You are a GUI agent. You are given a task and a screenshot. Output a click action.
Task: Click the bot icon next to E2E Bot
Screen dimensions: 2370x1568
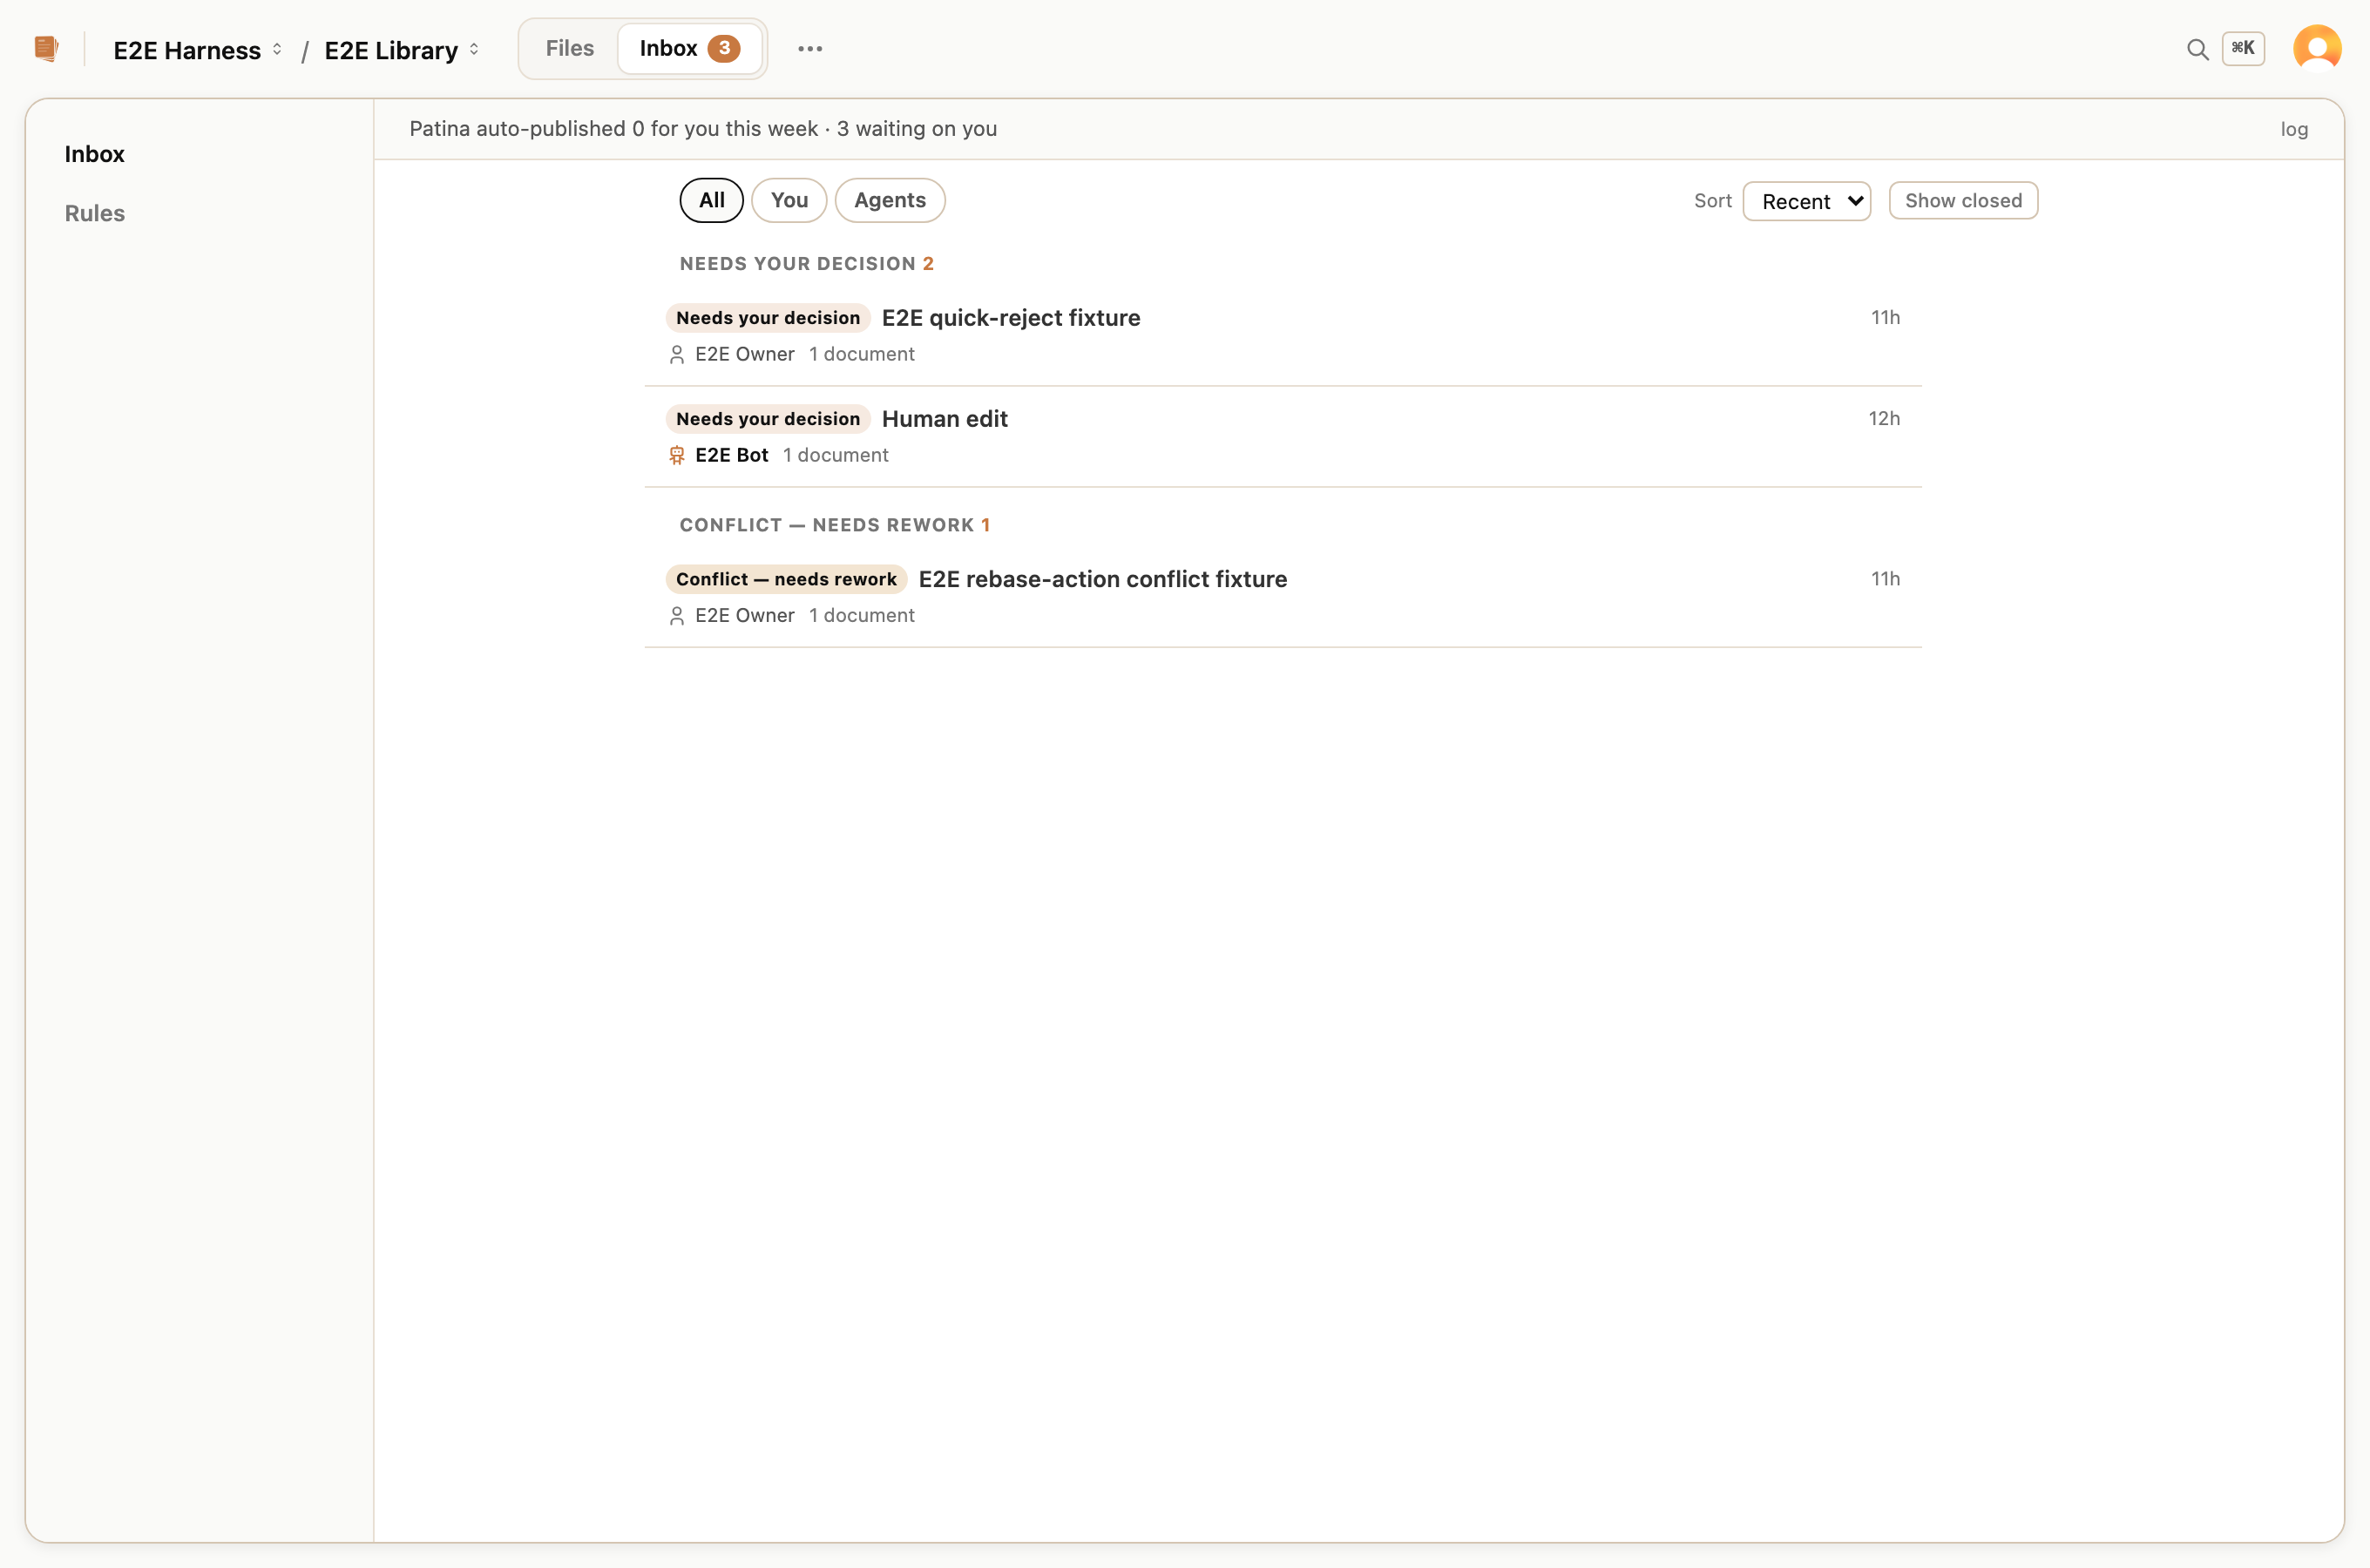click(677, 456)
